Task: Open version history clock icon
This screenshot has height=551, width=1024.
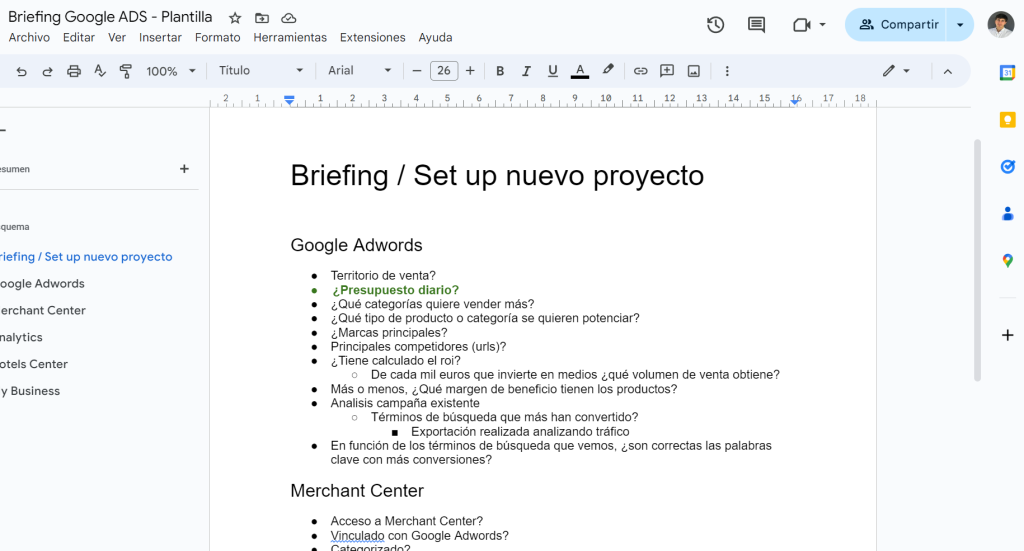Action: (715, 25)
